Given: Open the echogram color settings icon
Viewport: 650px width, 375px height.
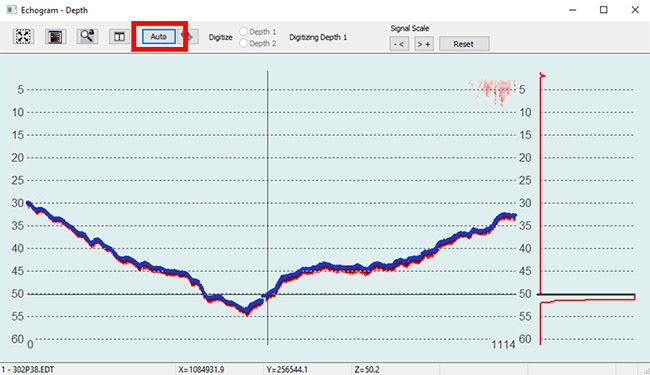Looking at the screenshot, I should coord(55,36).
